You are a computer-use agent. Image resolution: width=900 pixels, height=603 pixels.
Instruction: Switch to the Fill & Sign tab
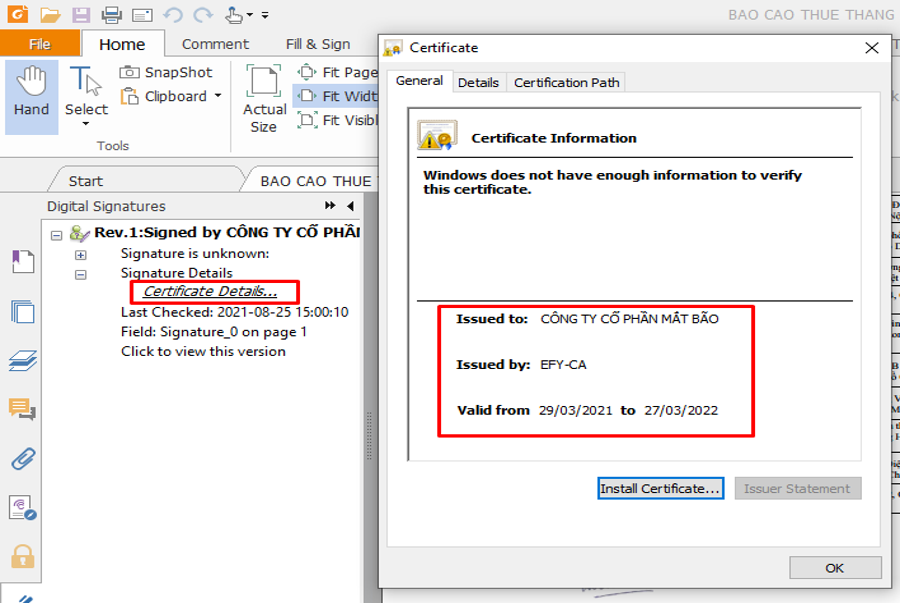click(x=318, y=44)
